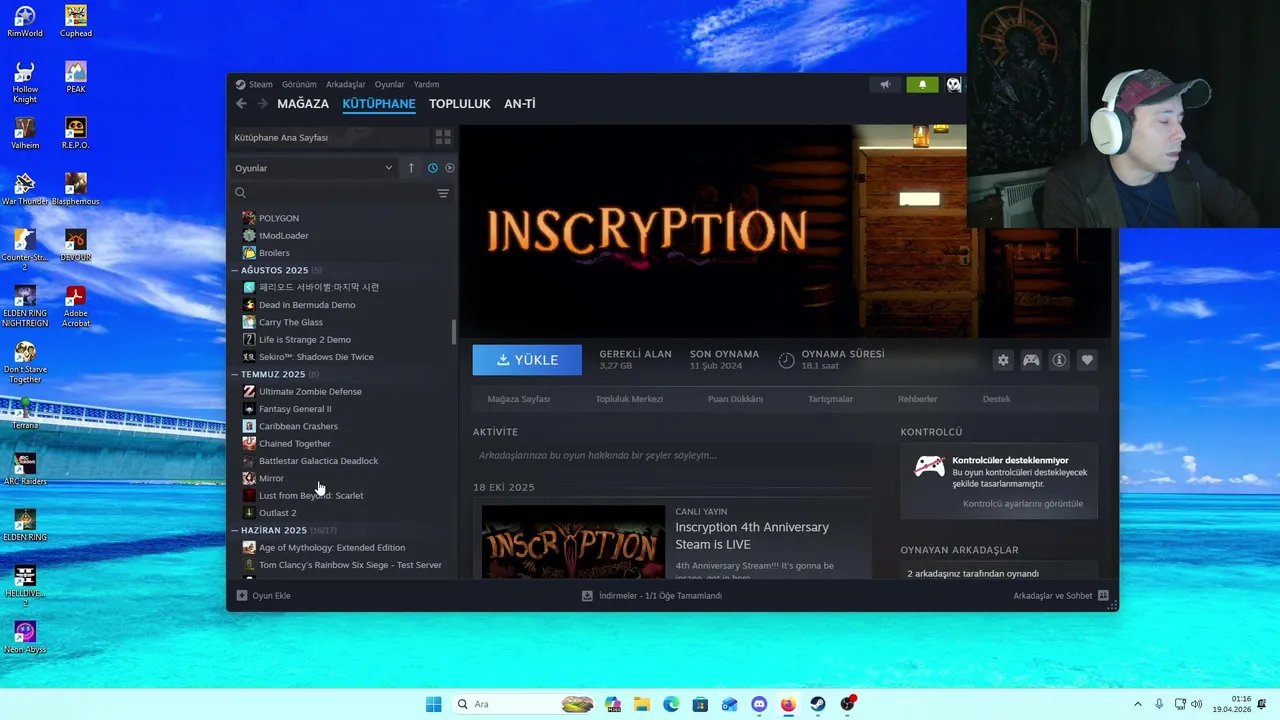
Task: Open the Yardım menu
Action: tap(427, 85)
